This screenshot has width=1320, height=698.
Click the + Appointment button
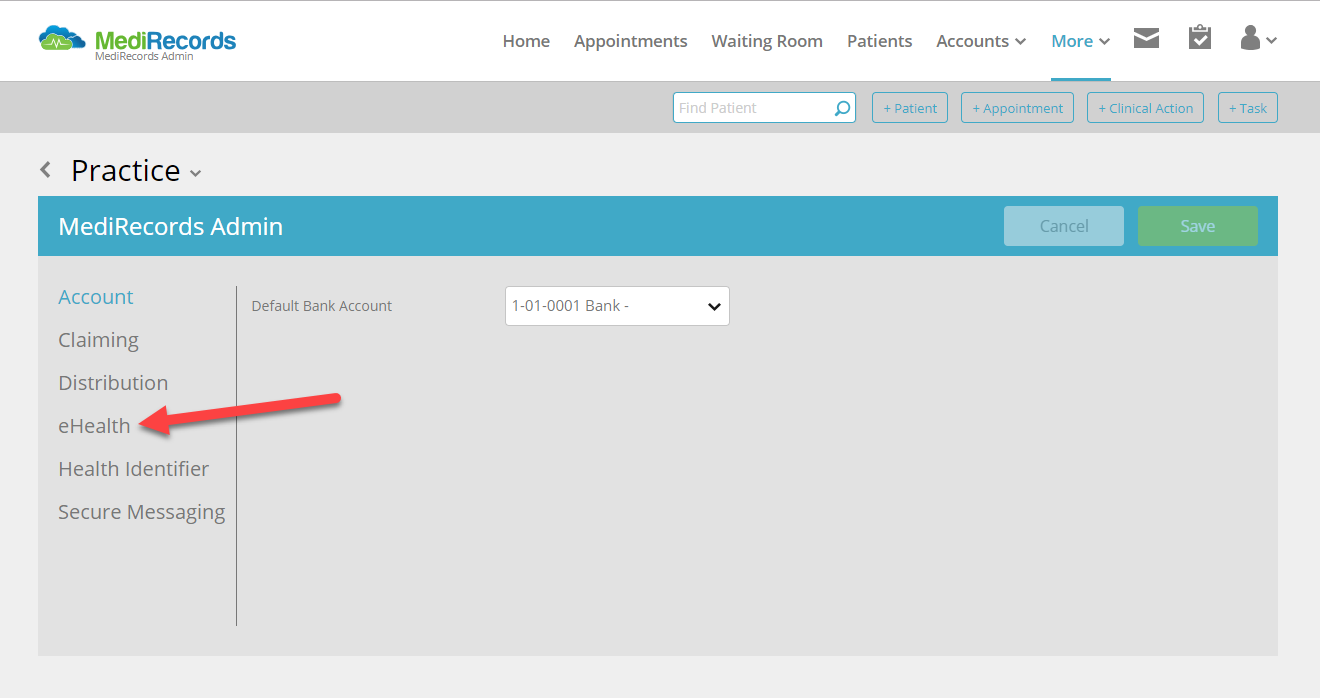coord(1018,108)
